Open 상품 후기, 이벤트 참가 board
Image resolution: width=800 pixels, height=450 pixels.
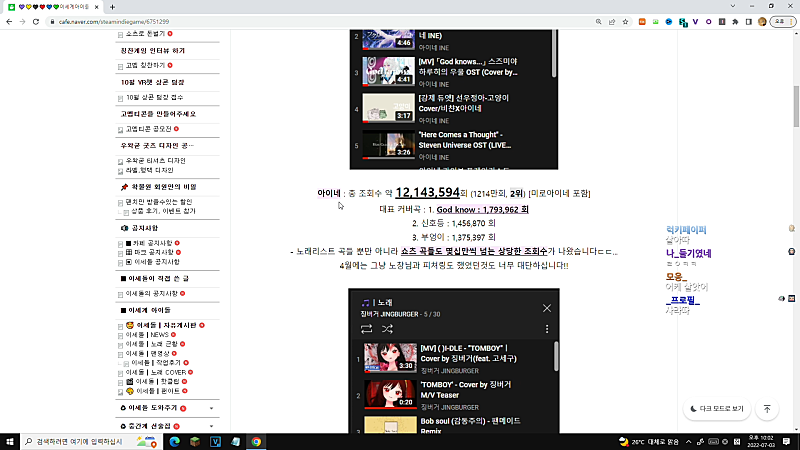click(x=163, y=211)
